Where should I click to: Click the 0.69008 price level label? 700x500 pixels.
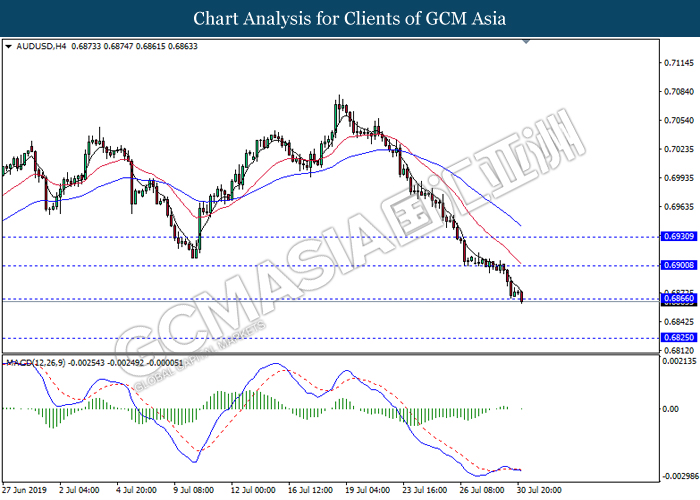pyautogui.click(x=679, y=265)
